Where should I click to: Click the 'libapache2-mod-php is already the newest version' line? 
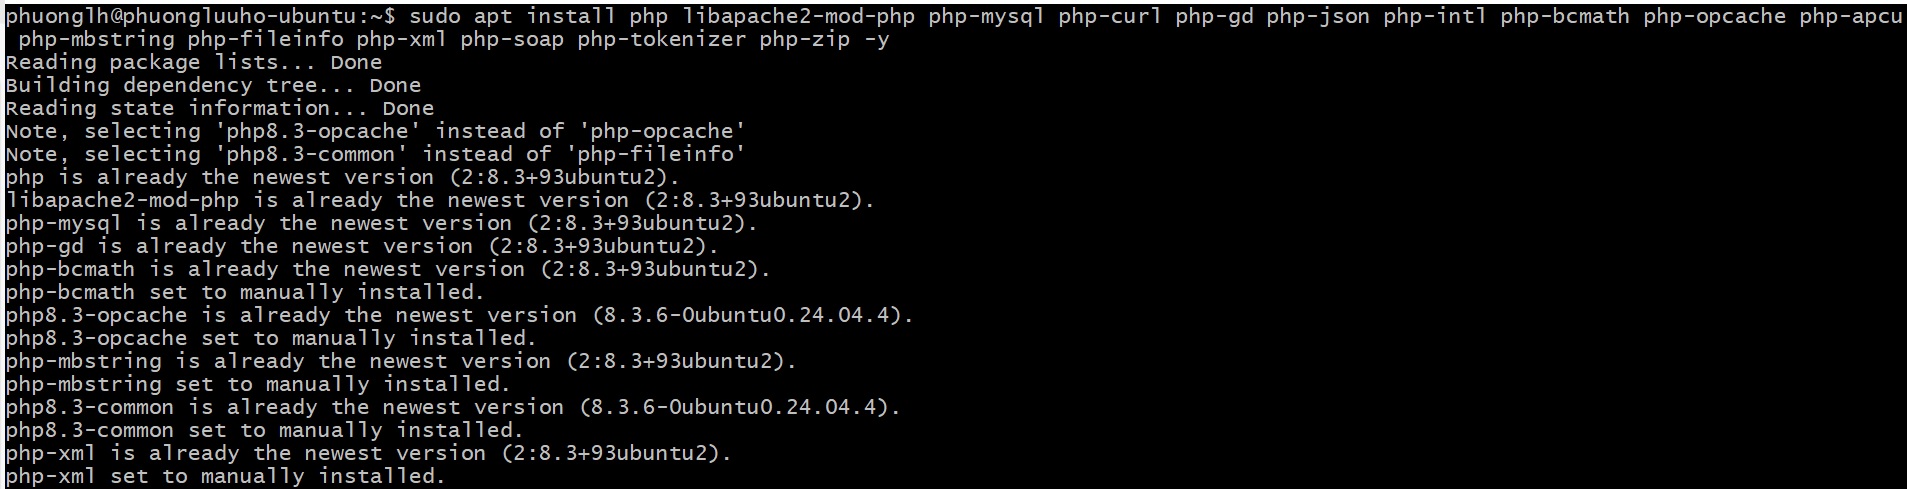pyautogui.click(x=440, y=200)
